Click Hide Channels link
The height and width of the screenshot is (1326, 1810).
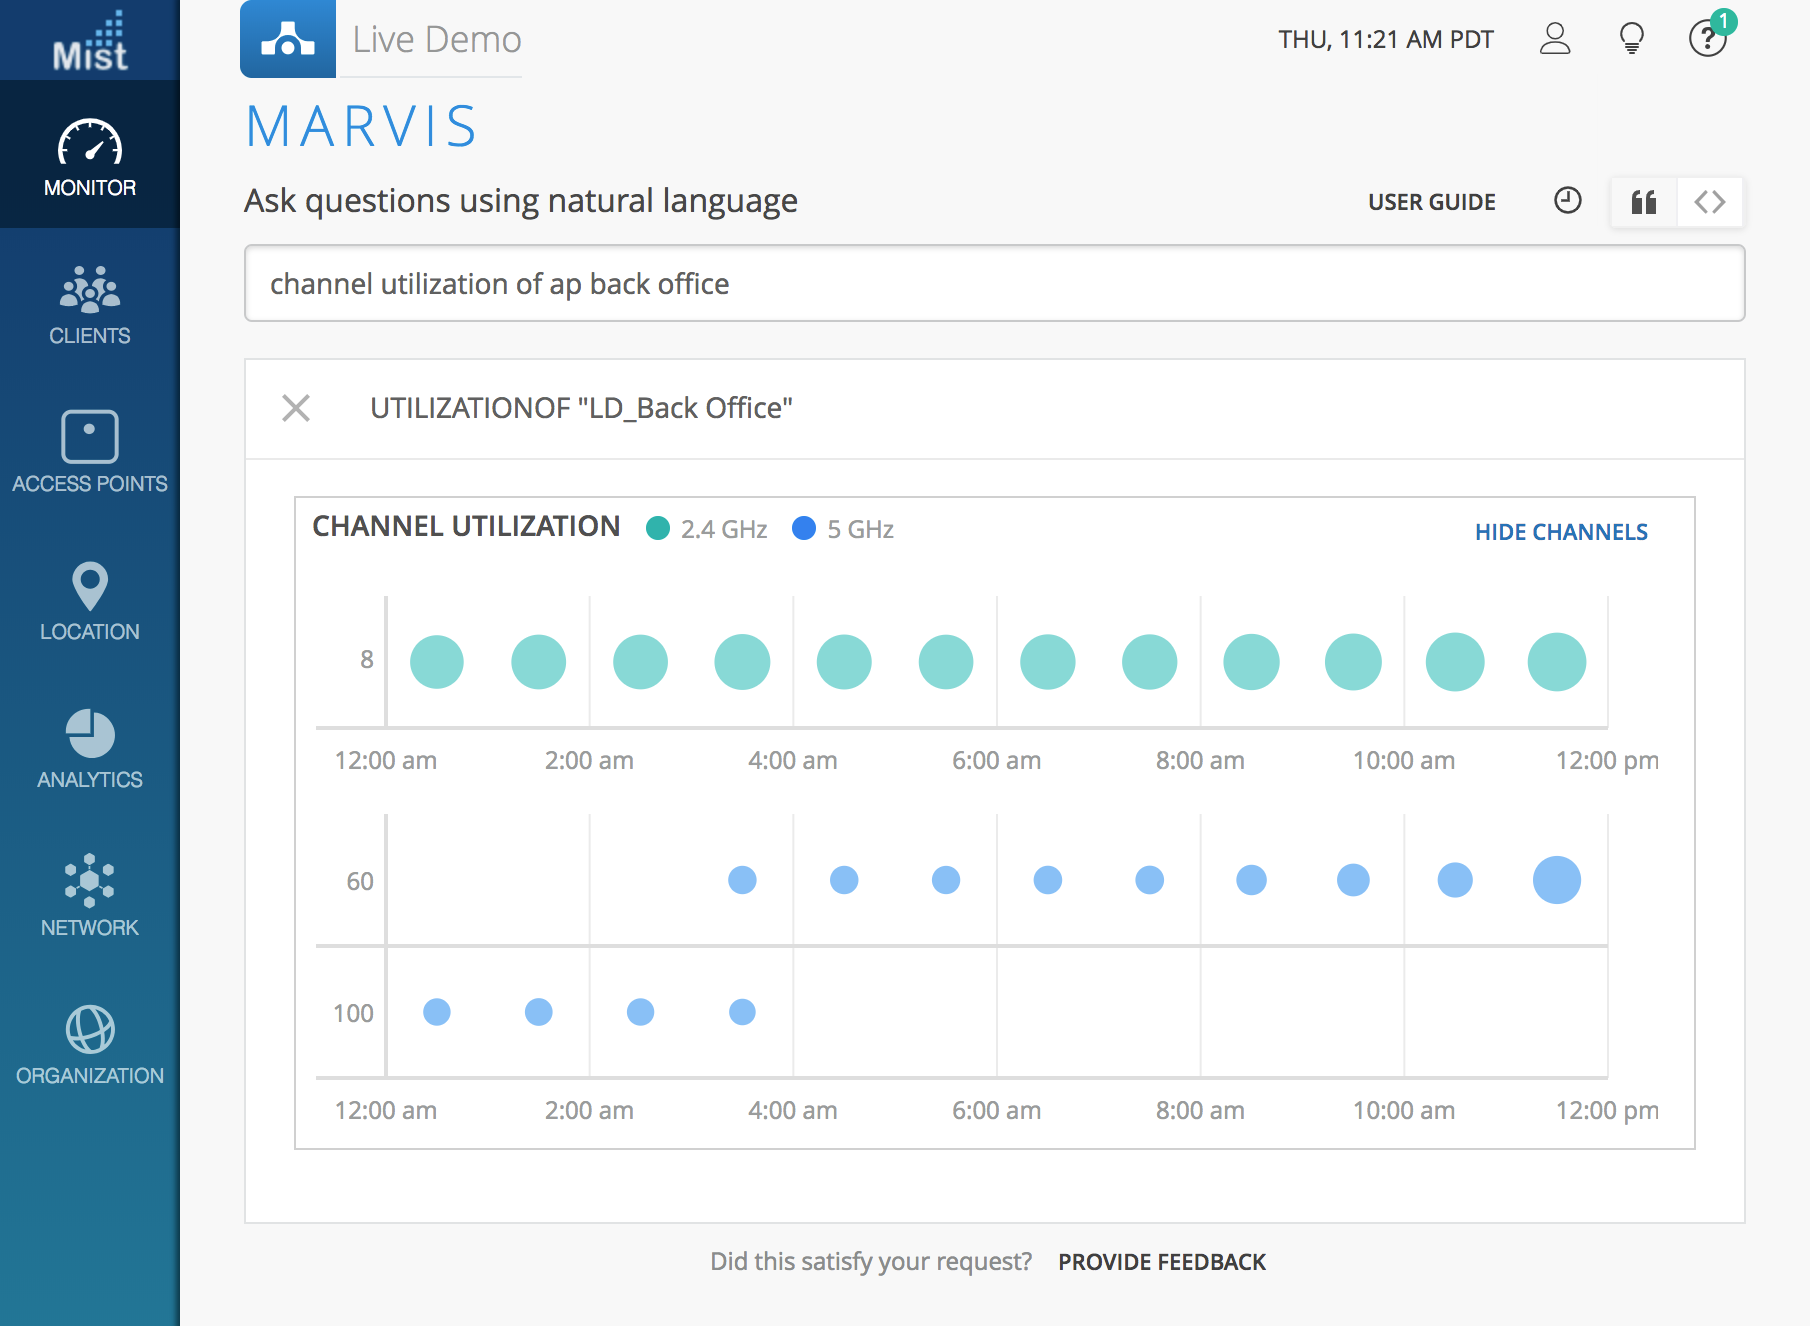[x=1561, y=532]
